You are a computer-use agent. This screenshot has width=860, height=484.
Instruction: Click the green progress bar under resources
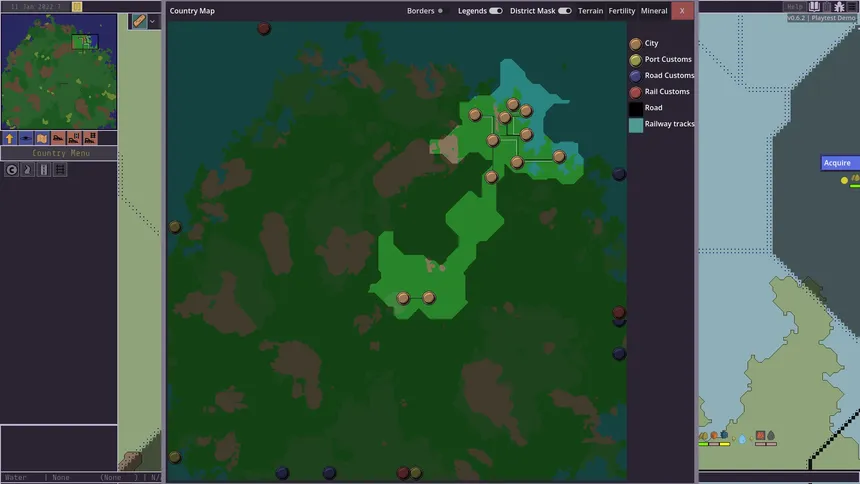[x=703, y=444]
